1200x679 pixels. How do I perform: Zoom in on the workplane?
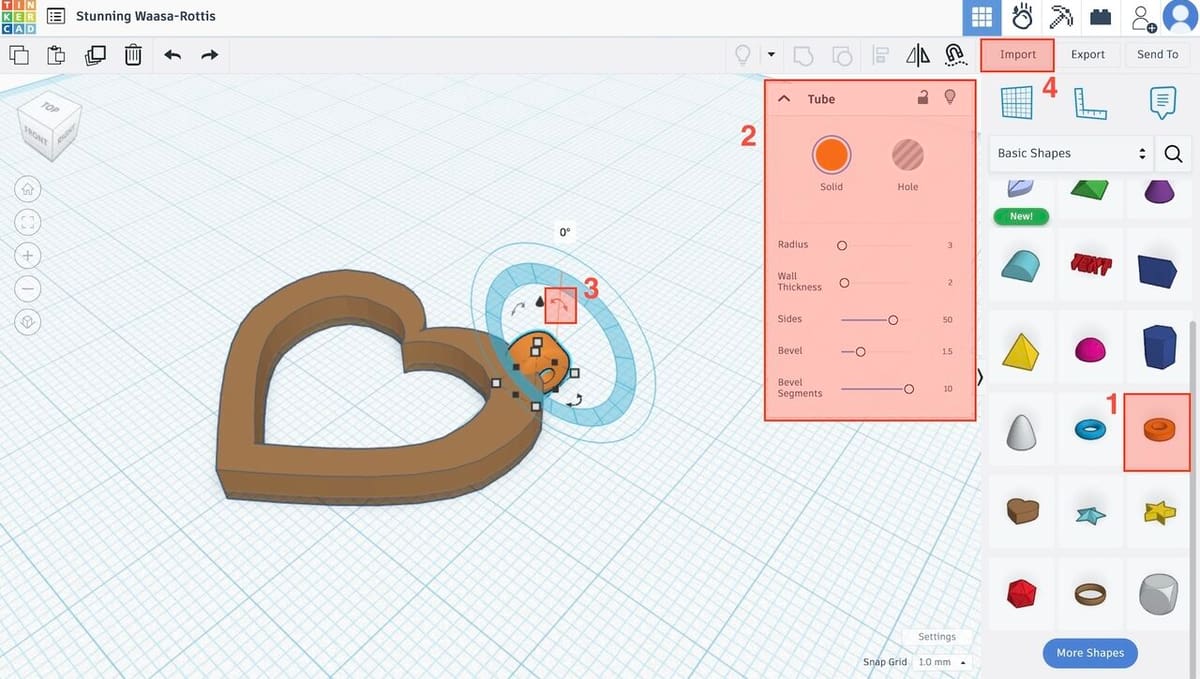point(28,255)
